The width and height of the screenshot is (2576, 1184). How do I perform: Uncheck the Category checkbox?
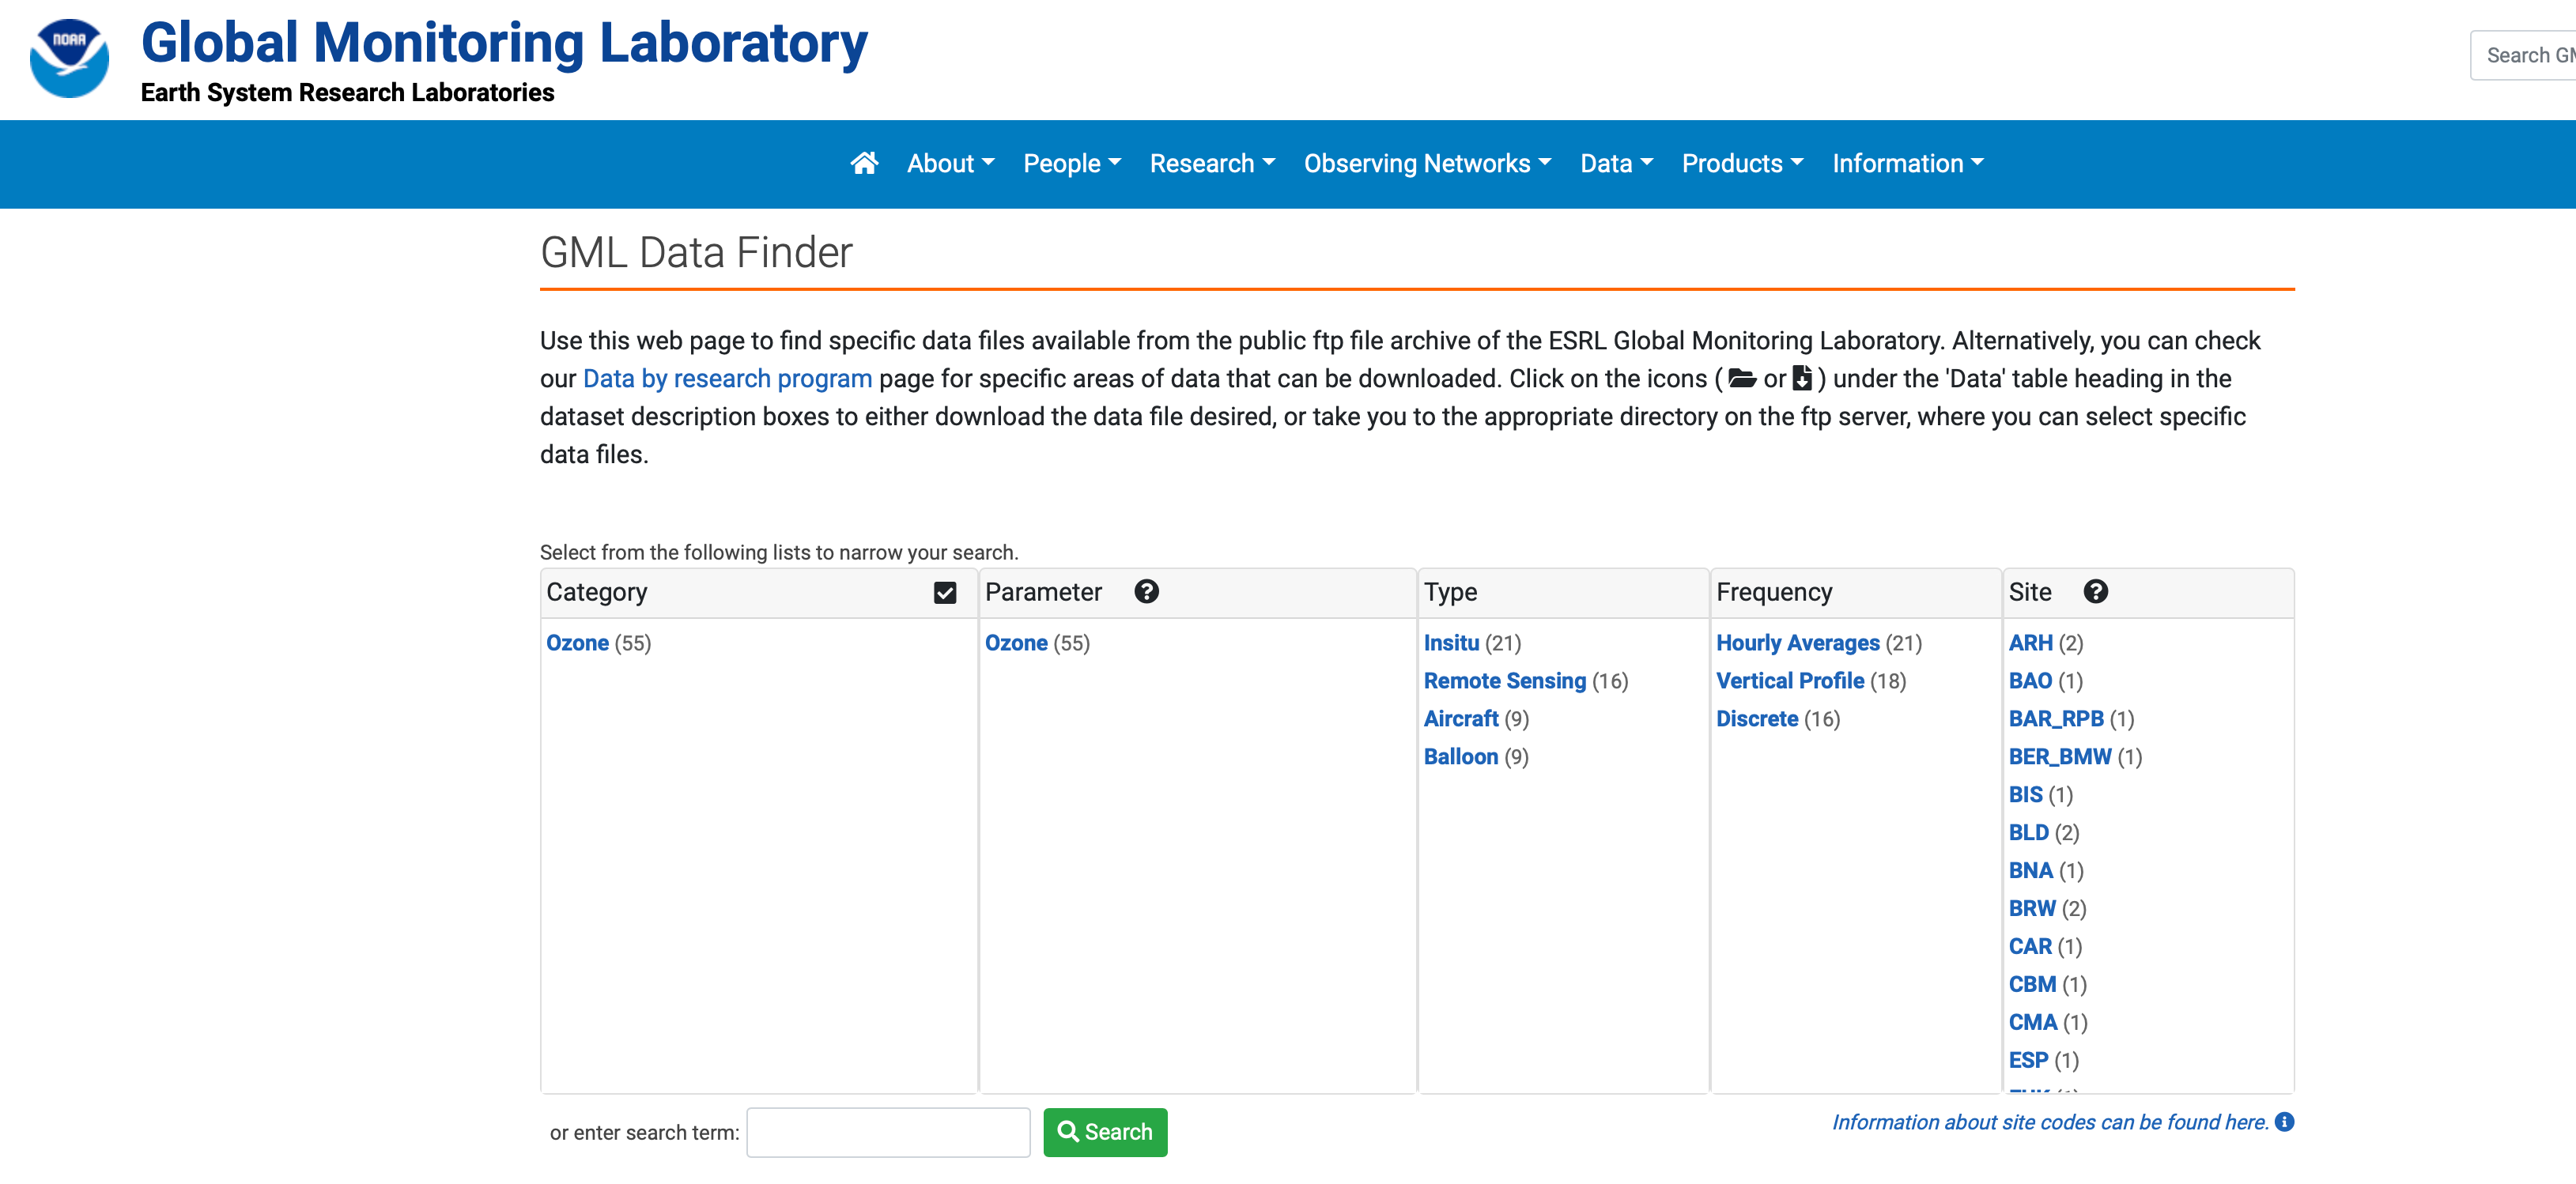click(x=944, y=593)
